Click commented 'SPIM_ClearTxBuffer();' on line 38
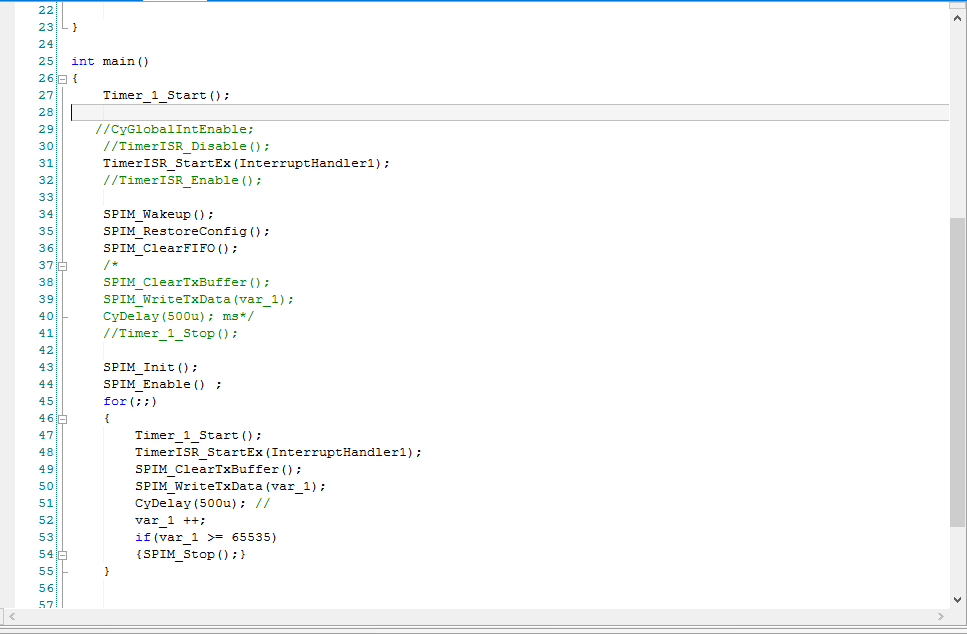This screenshot has height=634, width=967. pos(186,282)
